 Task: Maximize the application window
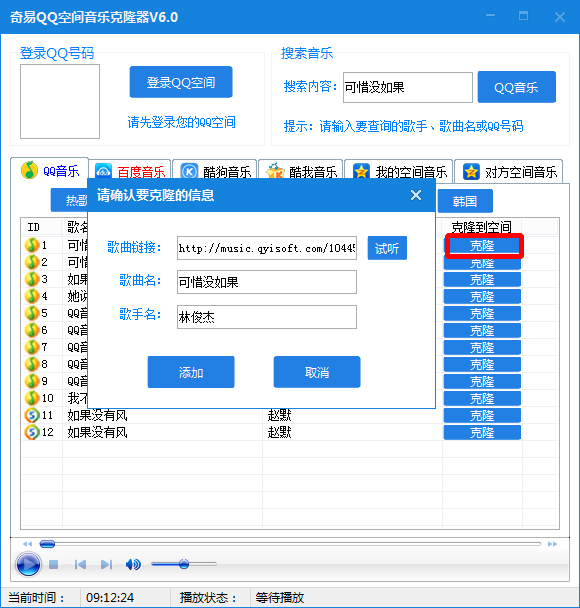pos(523,16)
